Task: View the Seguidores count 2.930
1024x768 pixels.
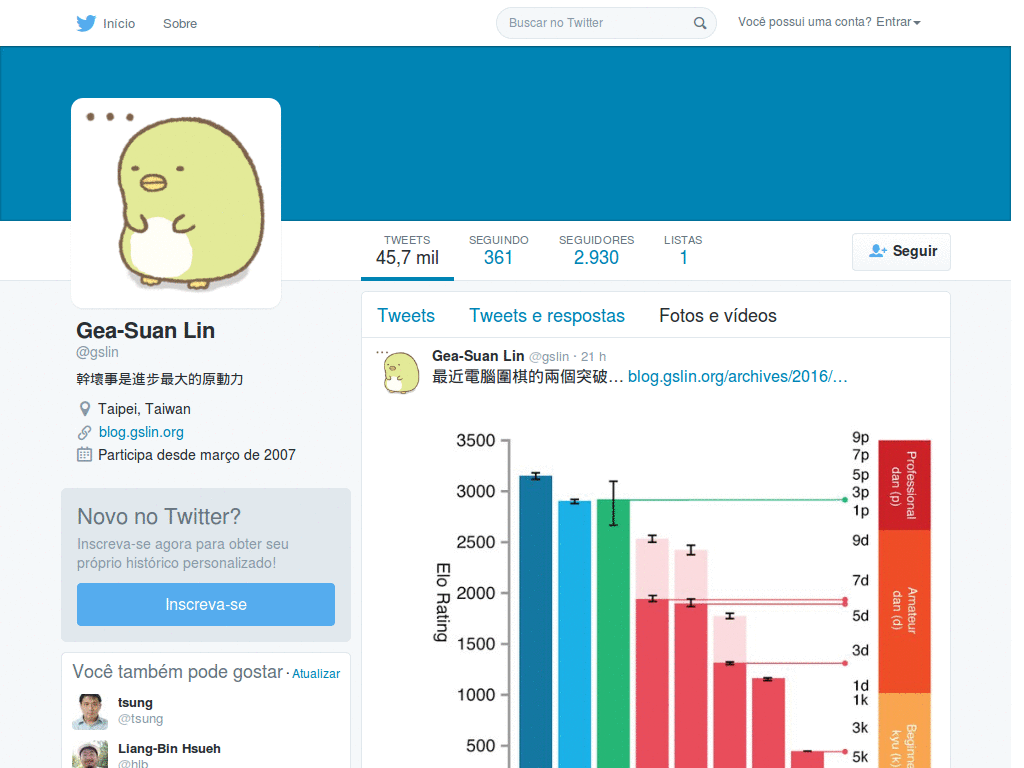Action: point(596,251)
